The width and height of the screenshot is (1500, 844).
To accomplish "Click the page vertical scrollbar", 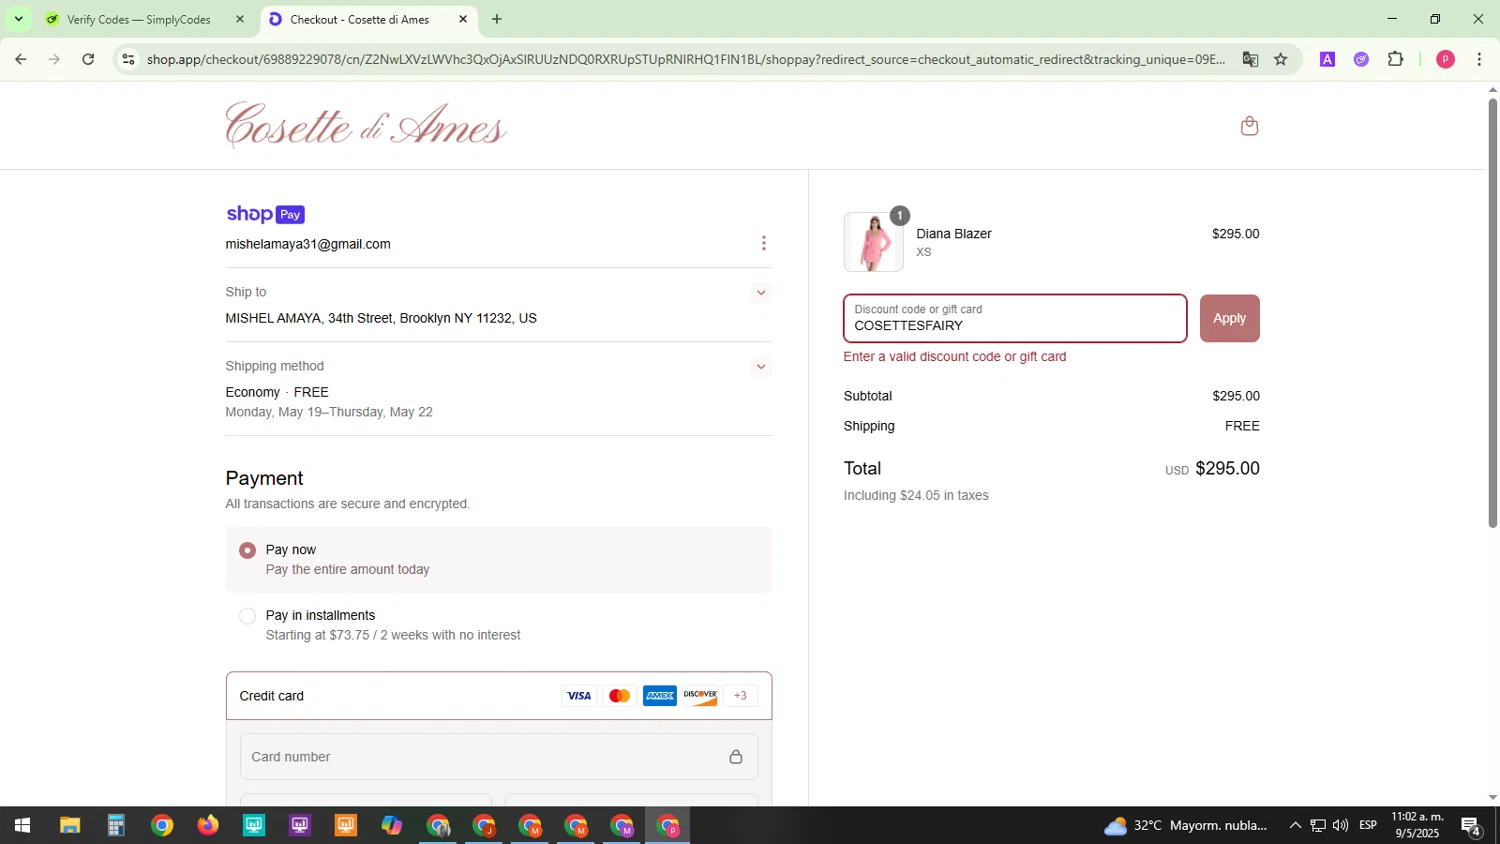I will [x=1492, y=312].
